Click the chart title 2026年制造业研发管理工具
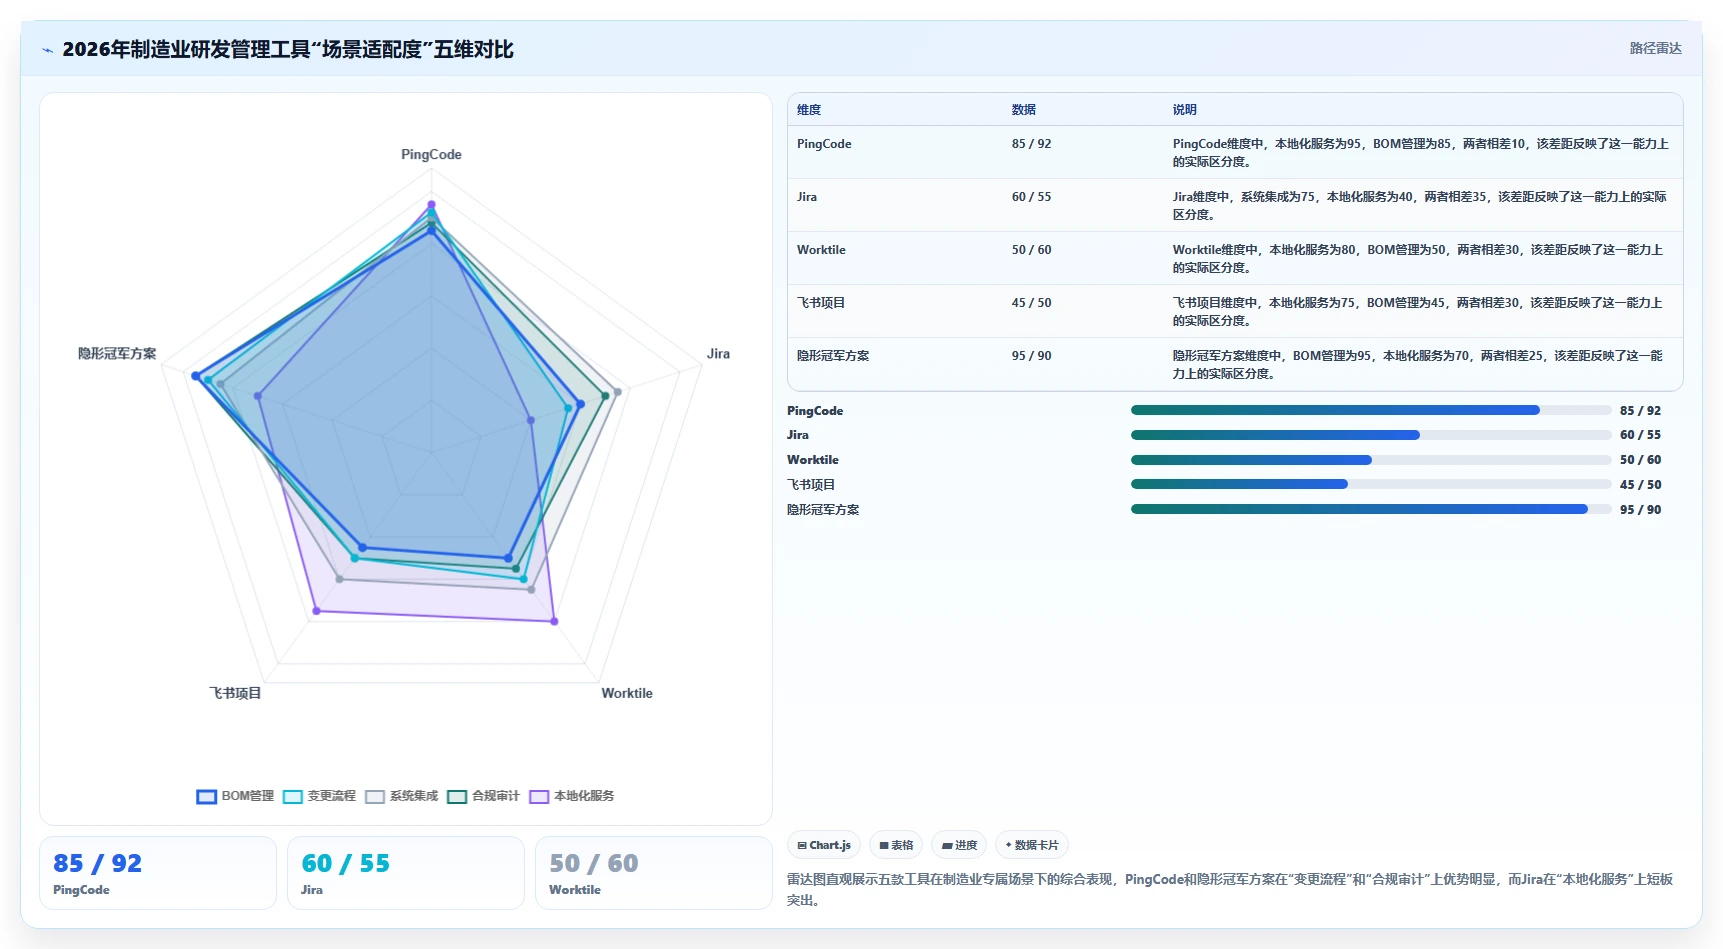 (288, 50)
